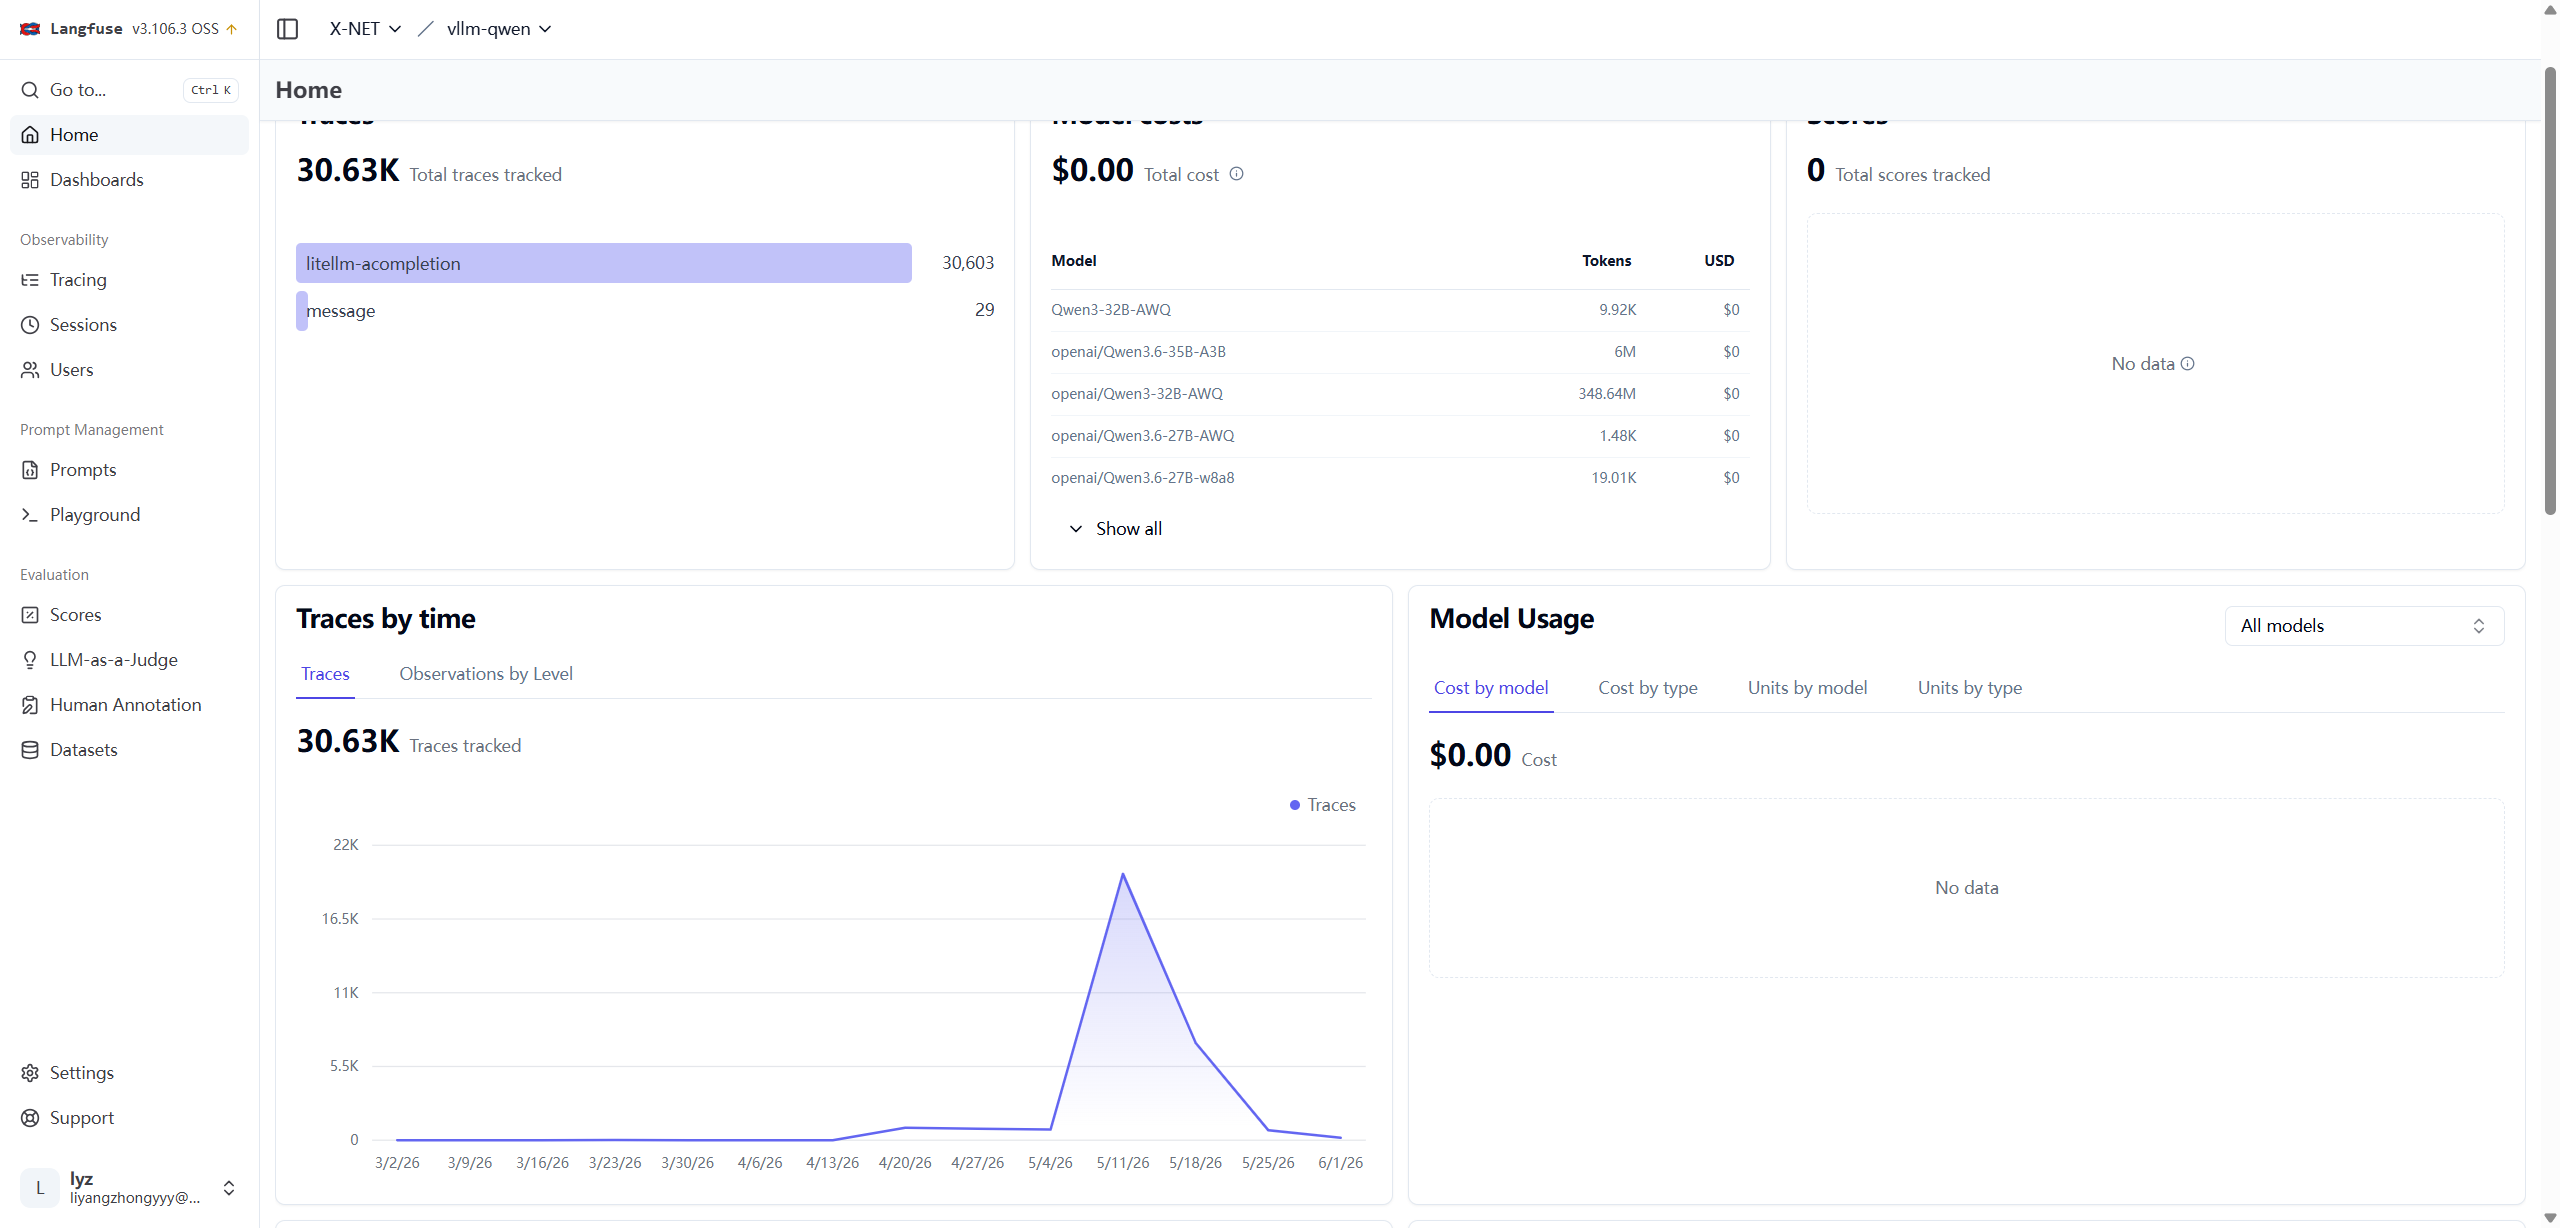Open the LLM-as-a-Judge lightbulb icon
This screenshot has width=2560, height=1228.
[30, 660]
